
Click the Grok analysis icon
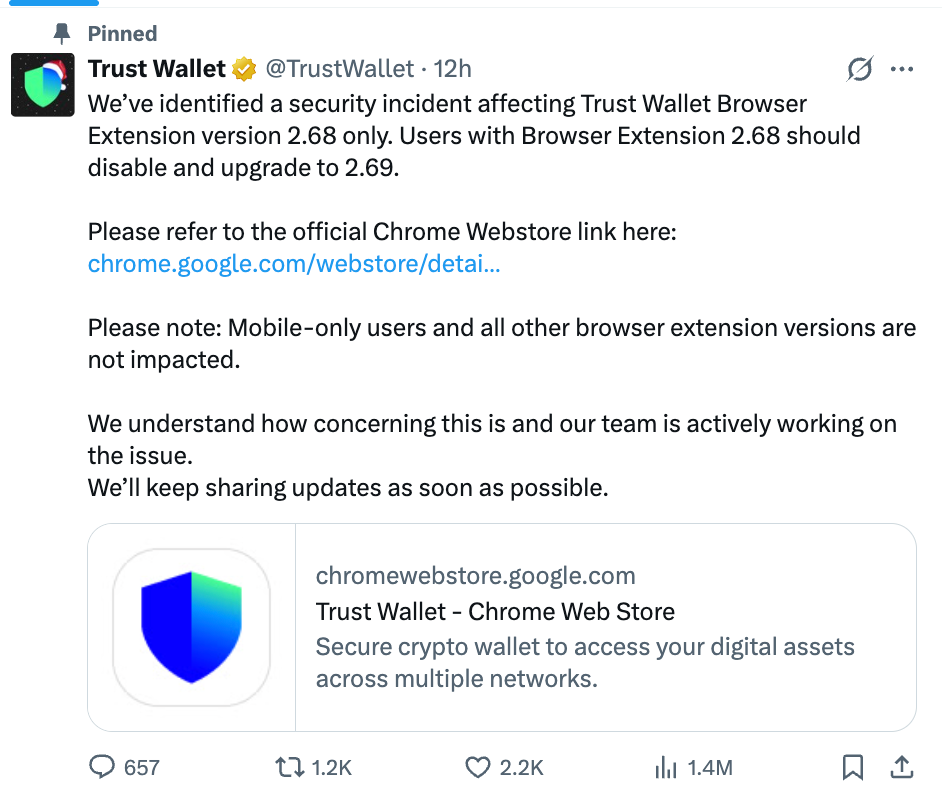point(859,68)
